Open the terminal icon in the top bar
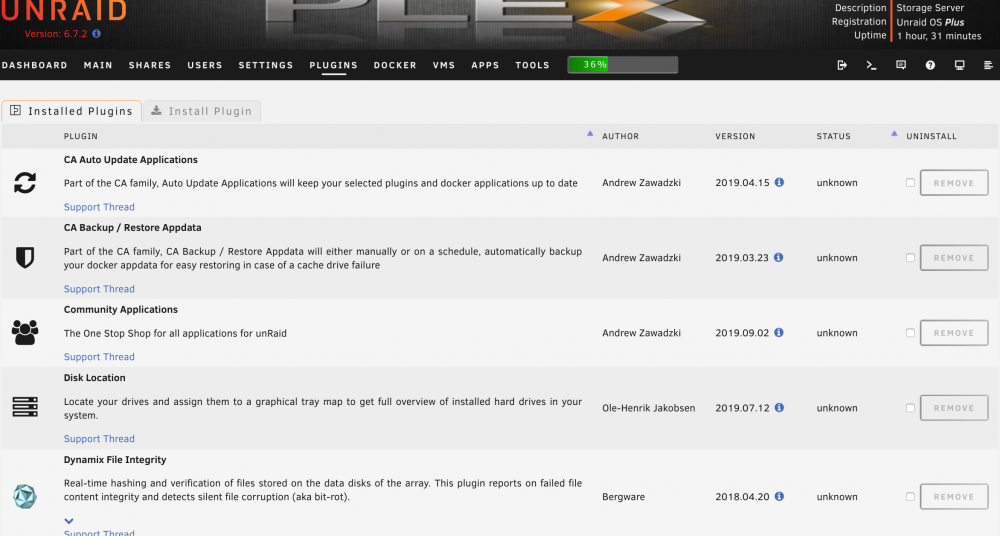1000x536 pixels. [871, 65]
